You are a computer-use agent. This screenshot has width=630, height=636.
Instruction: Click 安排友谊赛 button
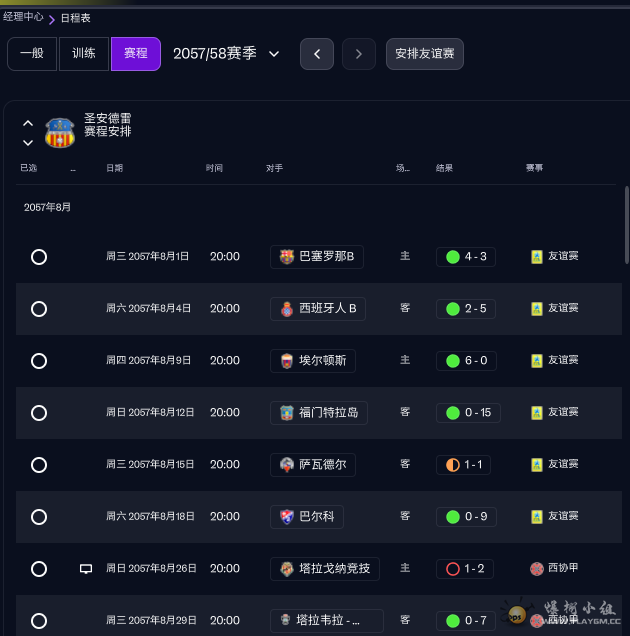[425, 54]
